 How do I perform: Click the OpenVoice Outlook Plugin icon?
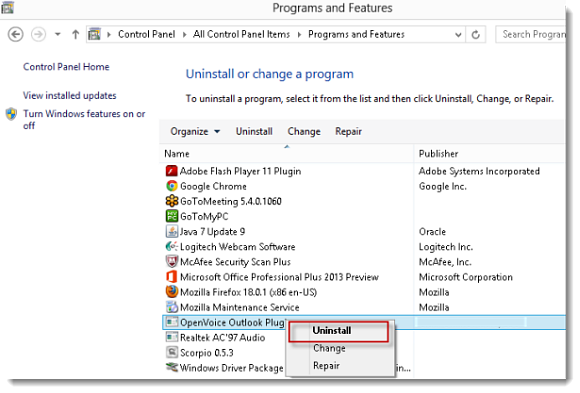coord(172,322)
